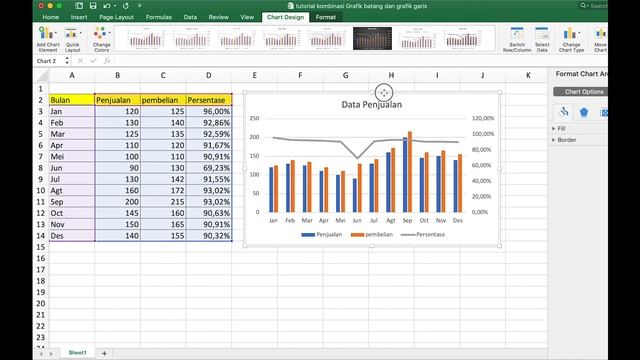The width and height of the screenshot is (640, 360).
Task: Open the Quick Layout dropdown
Action: (x=73, y=40)
